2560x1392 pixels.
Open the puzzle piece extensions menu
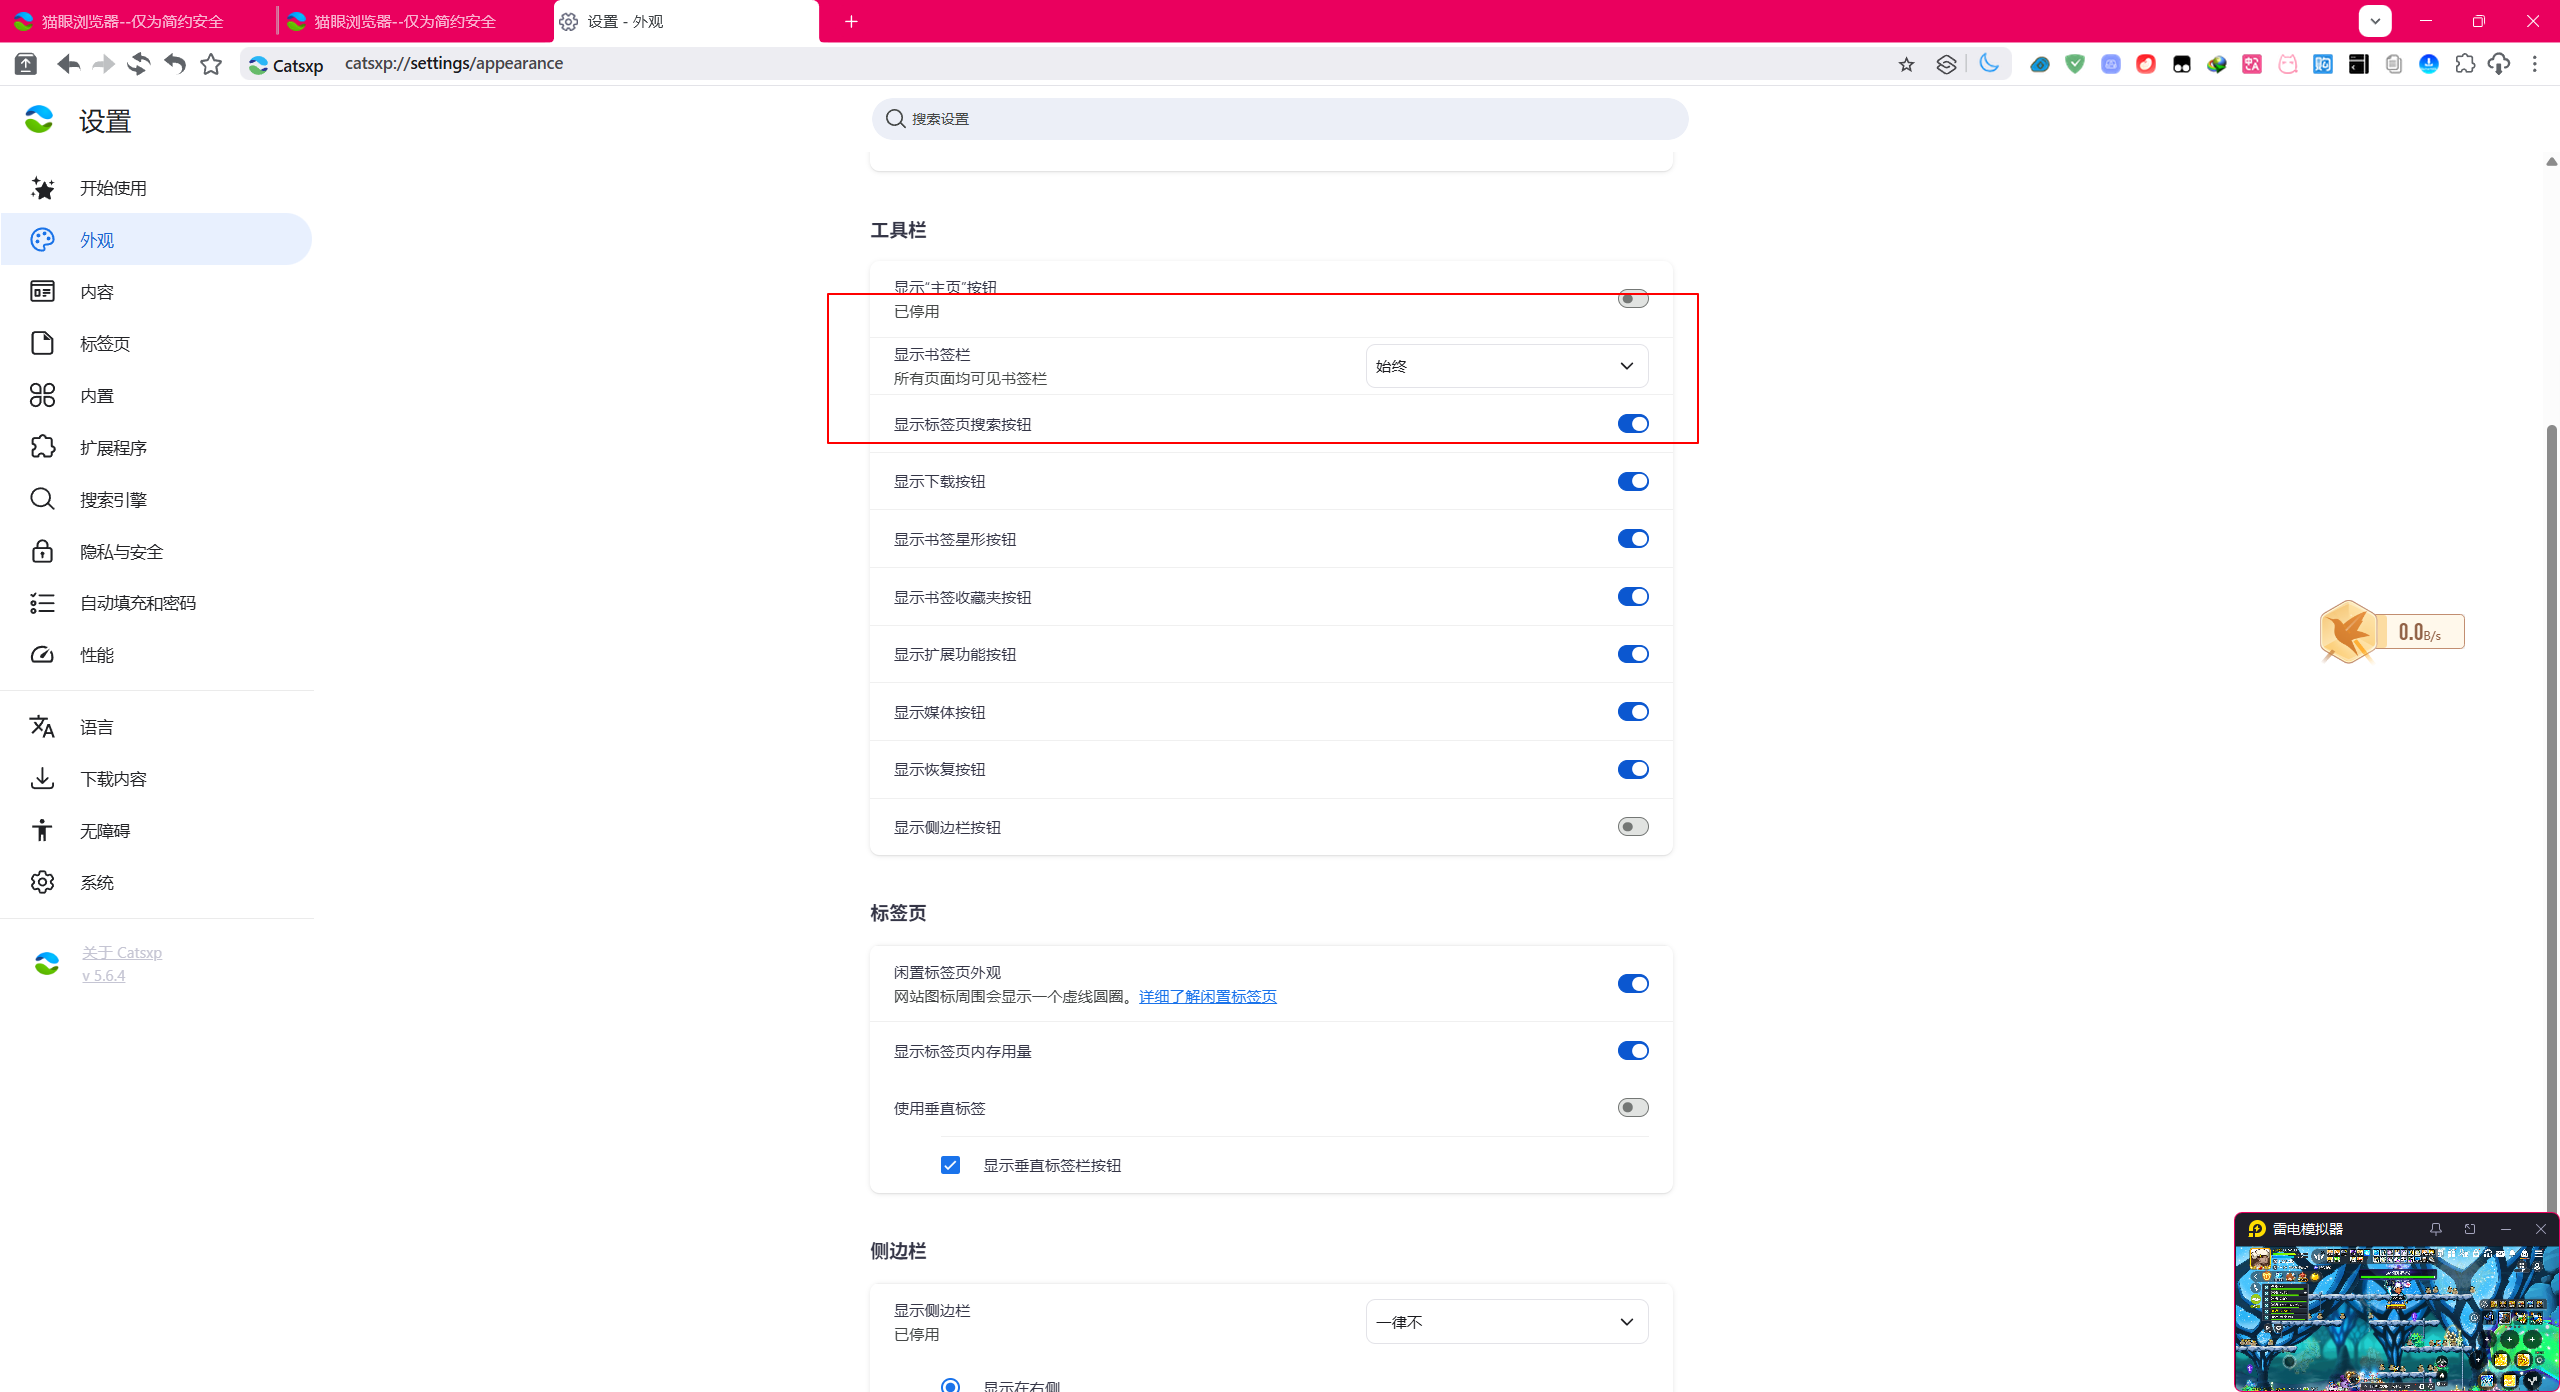tap(2465, 64)
